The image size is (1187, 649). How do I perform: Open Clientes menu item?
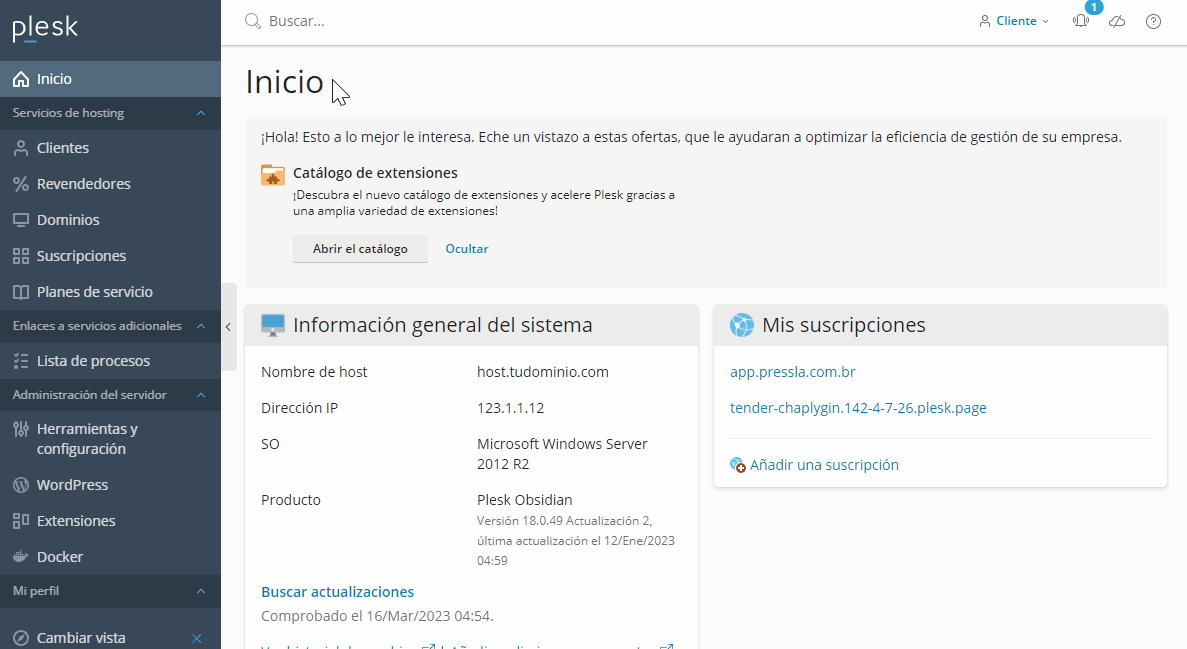pos(111,148)
